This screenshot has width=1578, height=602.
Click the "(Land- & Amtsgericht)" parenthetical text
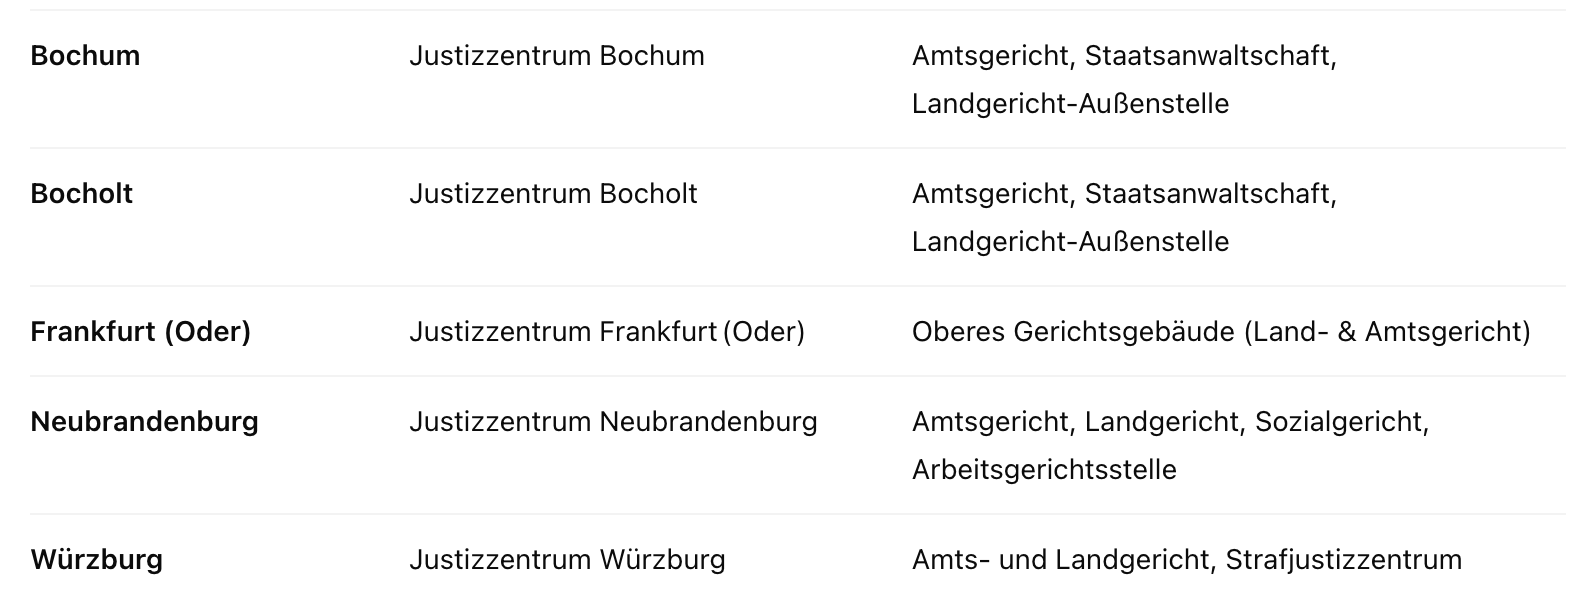pos(1387,332)
